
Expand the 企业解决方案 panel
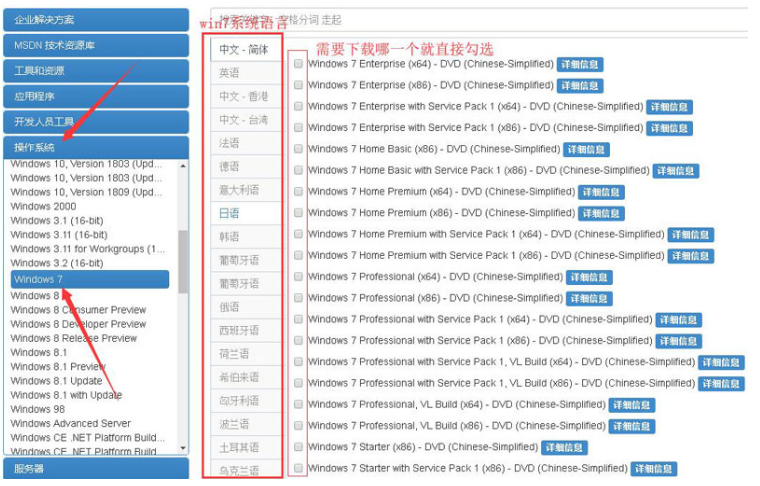[95, 19]
